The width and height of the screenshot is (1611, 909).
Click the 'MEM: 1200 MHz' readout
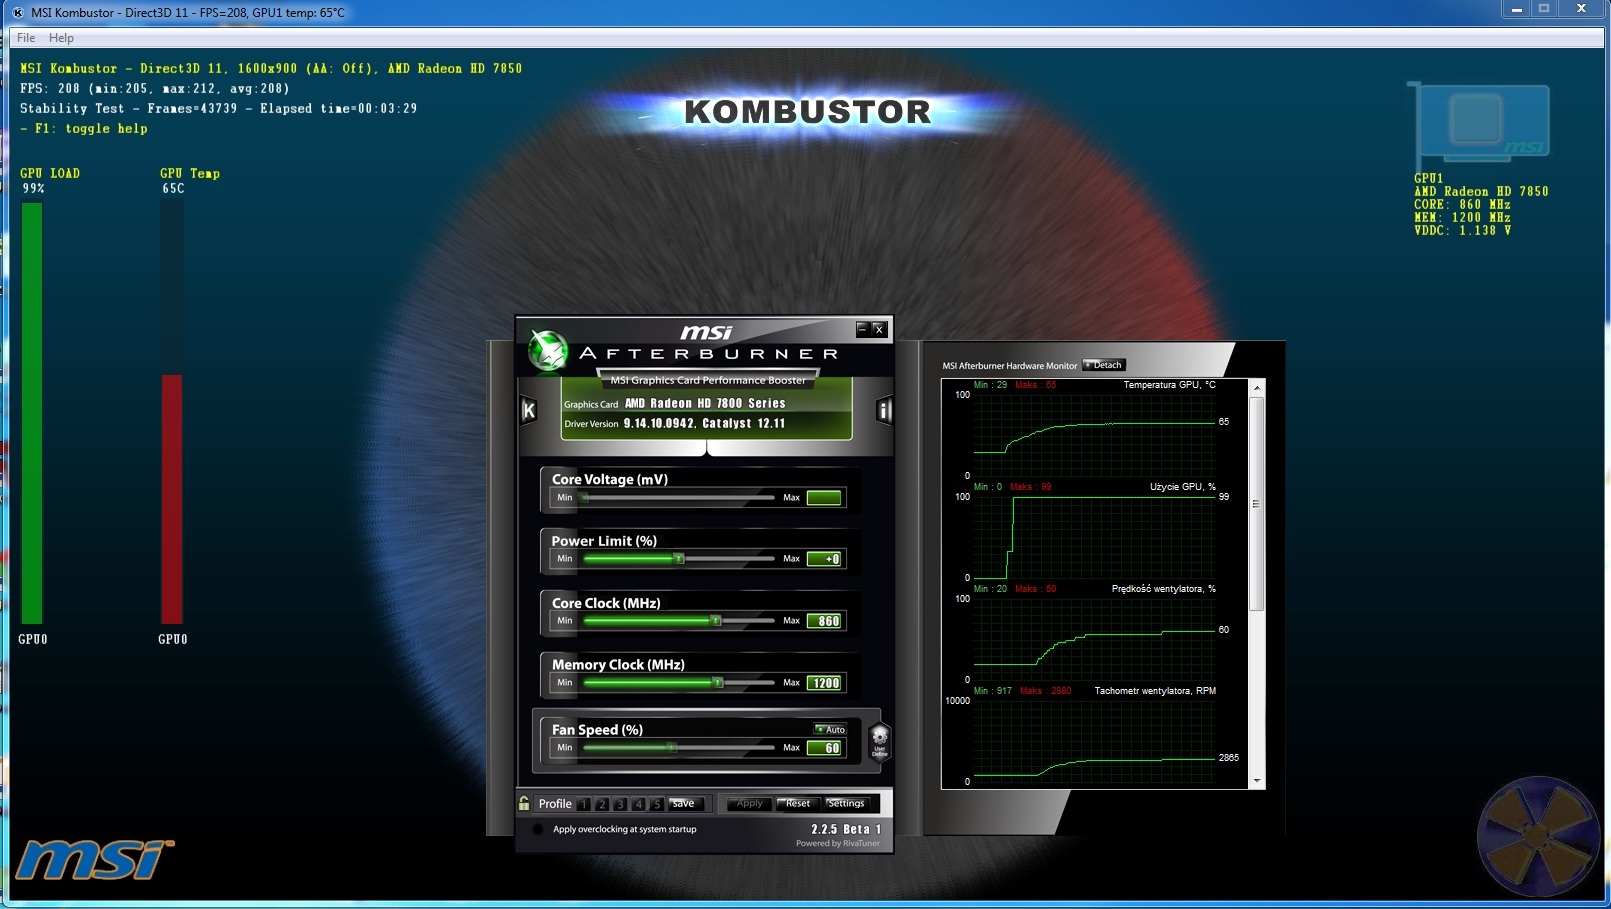pyautogui.click(x=1462, y=217)
